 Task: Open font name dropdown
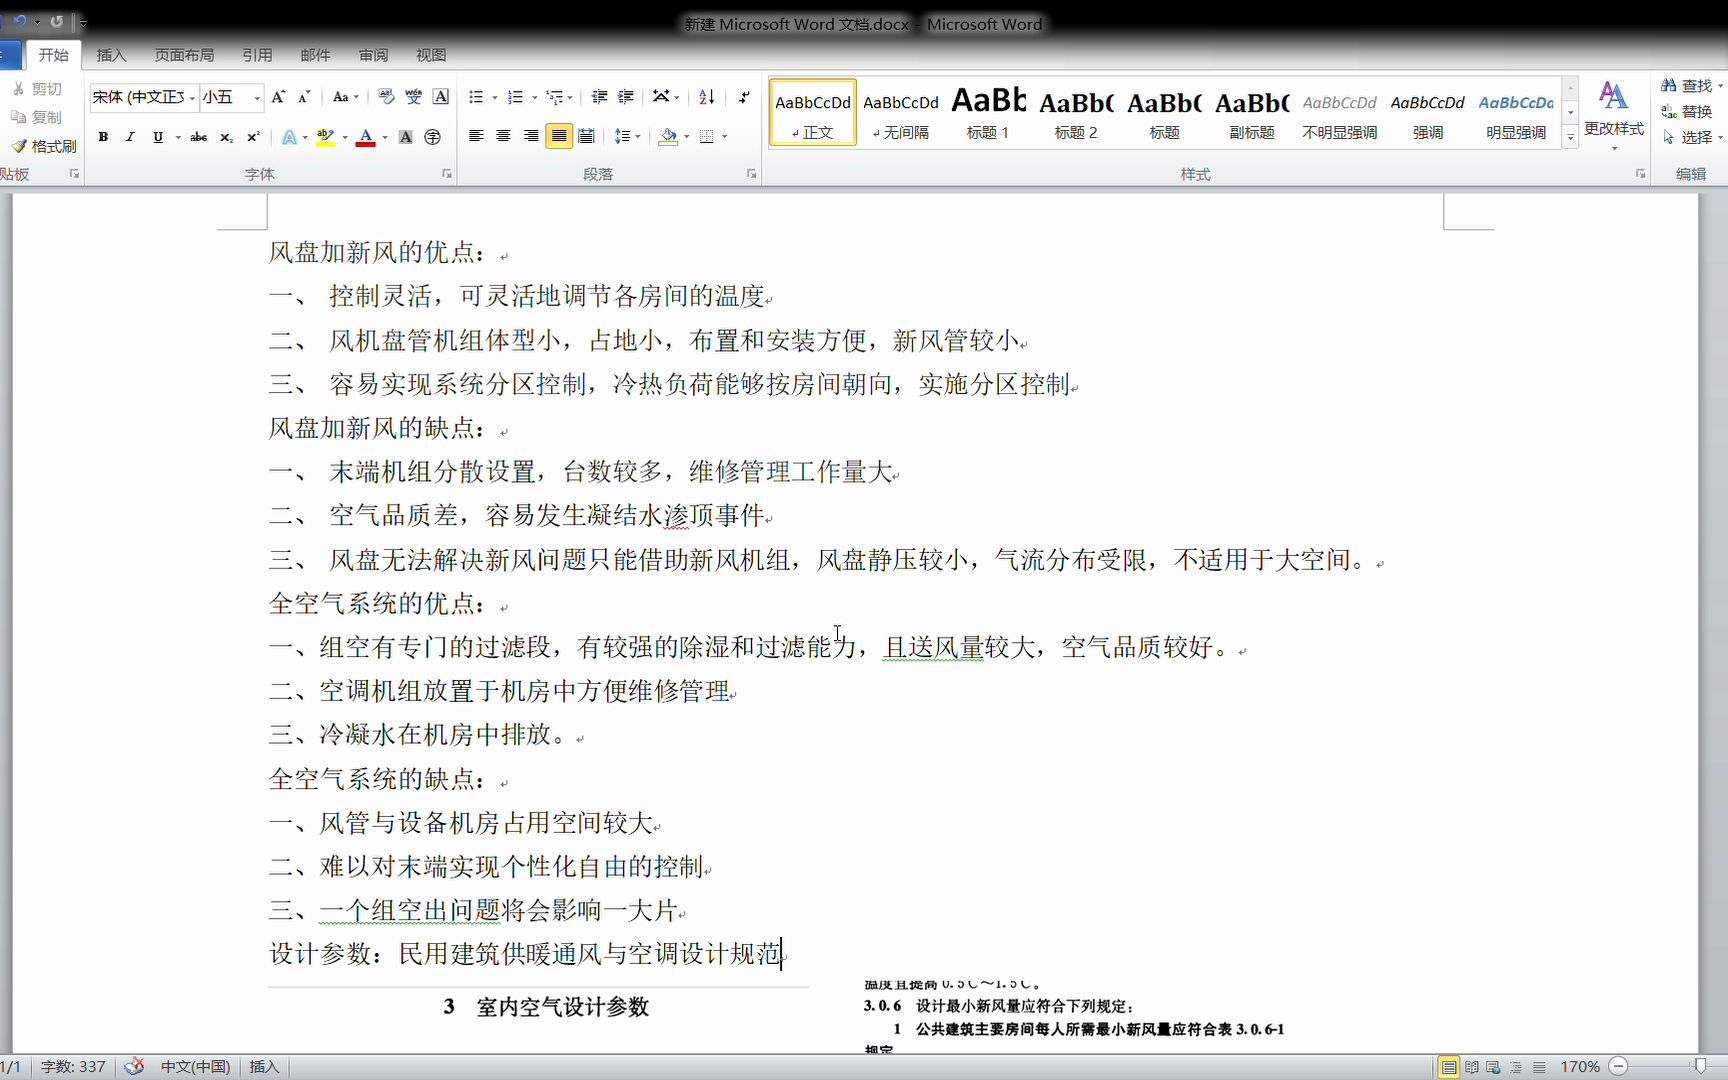[x=193, y=97]
